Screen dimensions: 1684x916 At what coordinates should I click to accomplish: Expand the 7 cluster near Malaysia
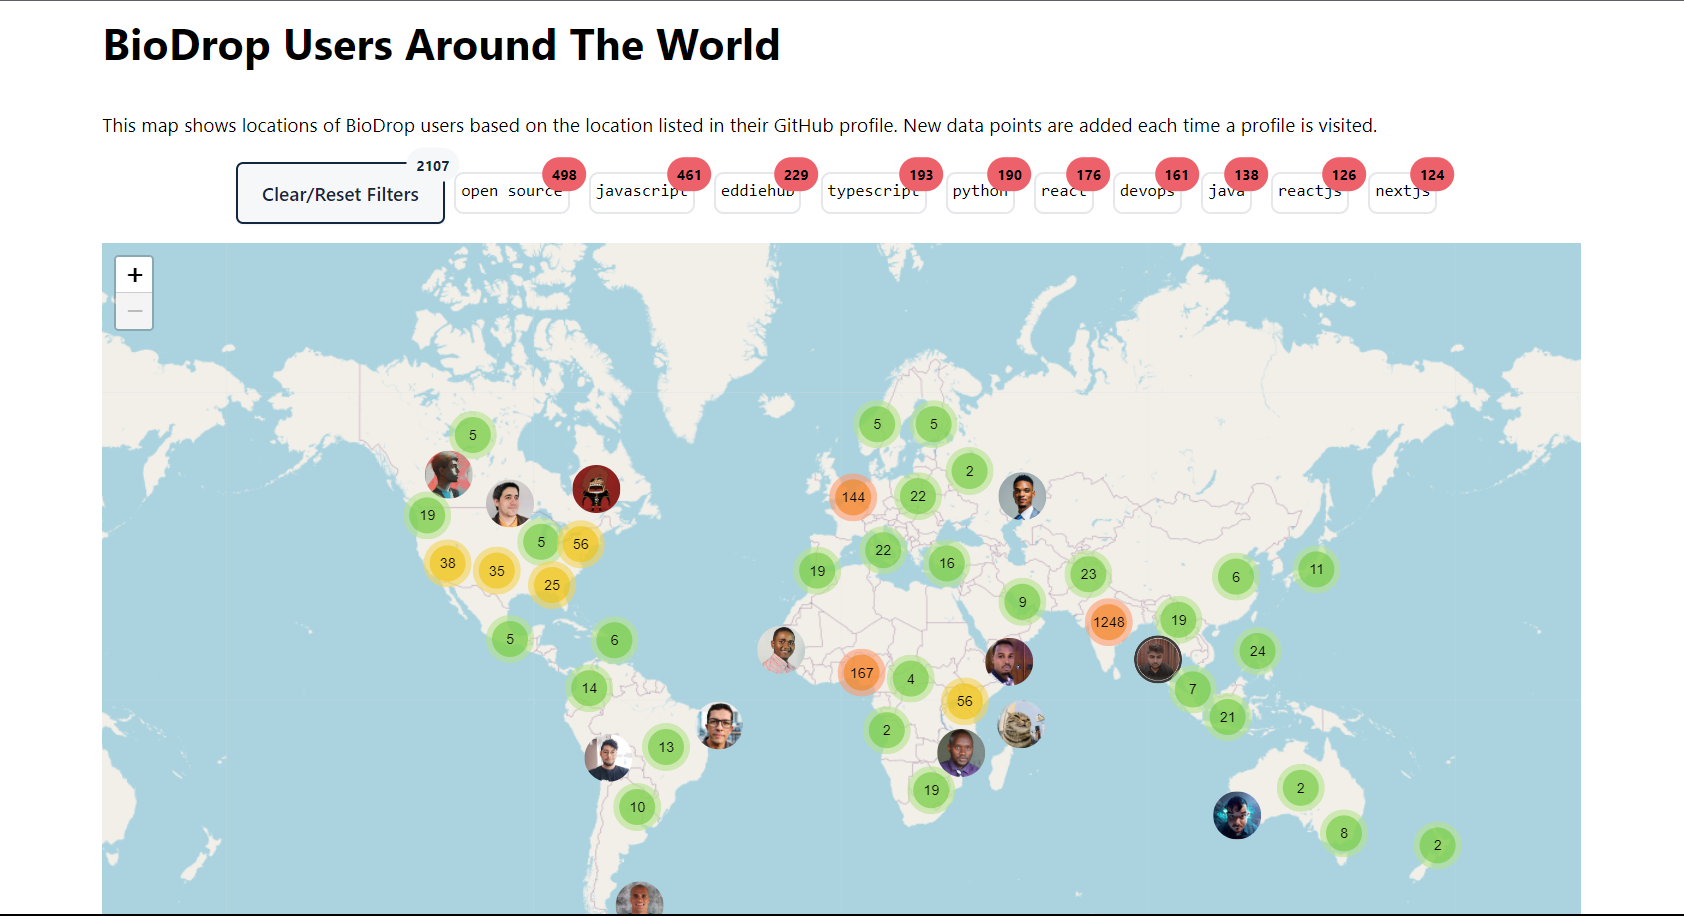click(x=1192, y=689)
